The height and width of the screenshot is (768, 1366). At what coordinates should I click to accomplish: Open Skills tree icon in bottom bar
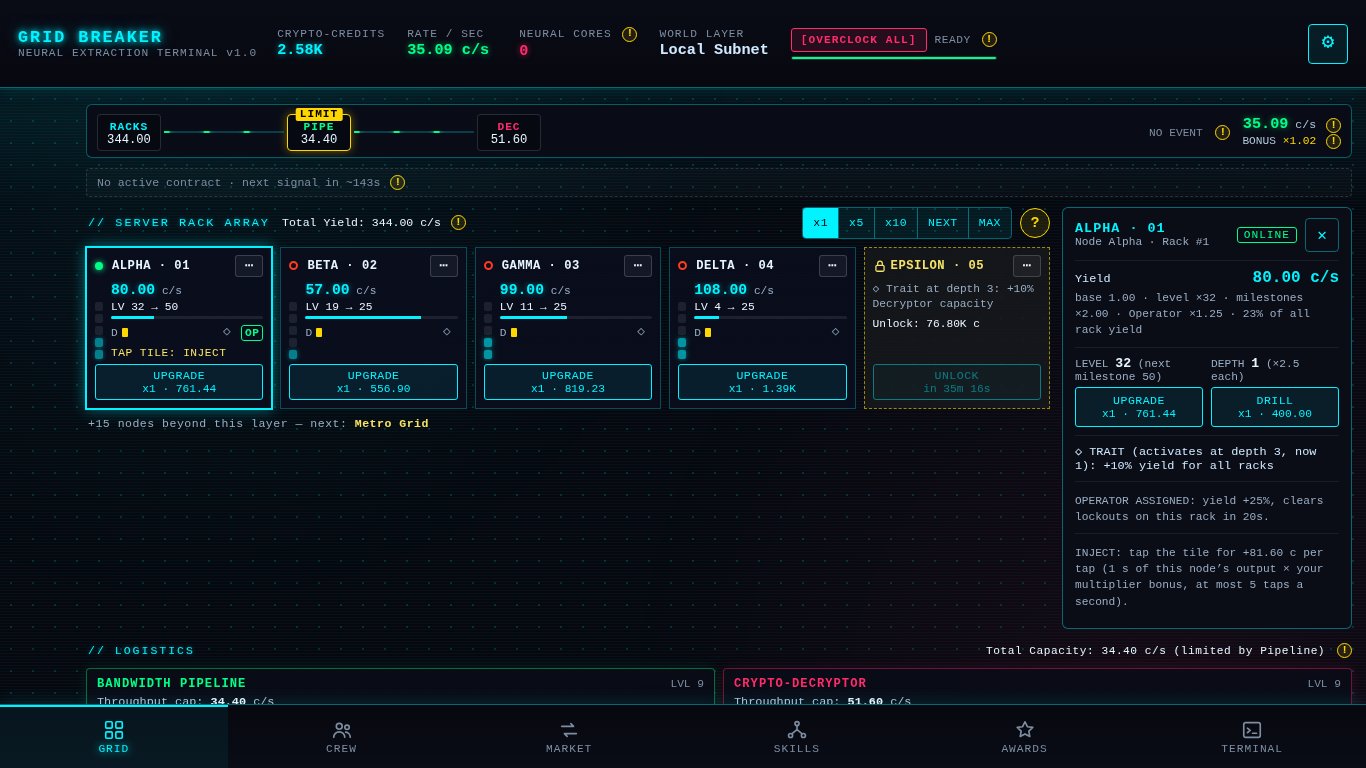pos(796,730)
